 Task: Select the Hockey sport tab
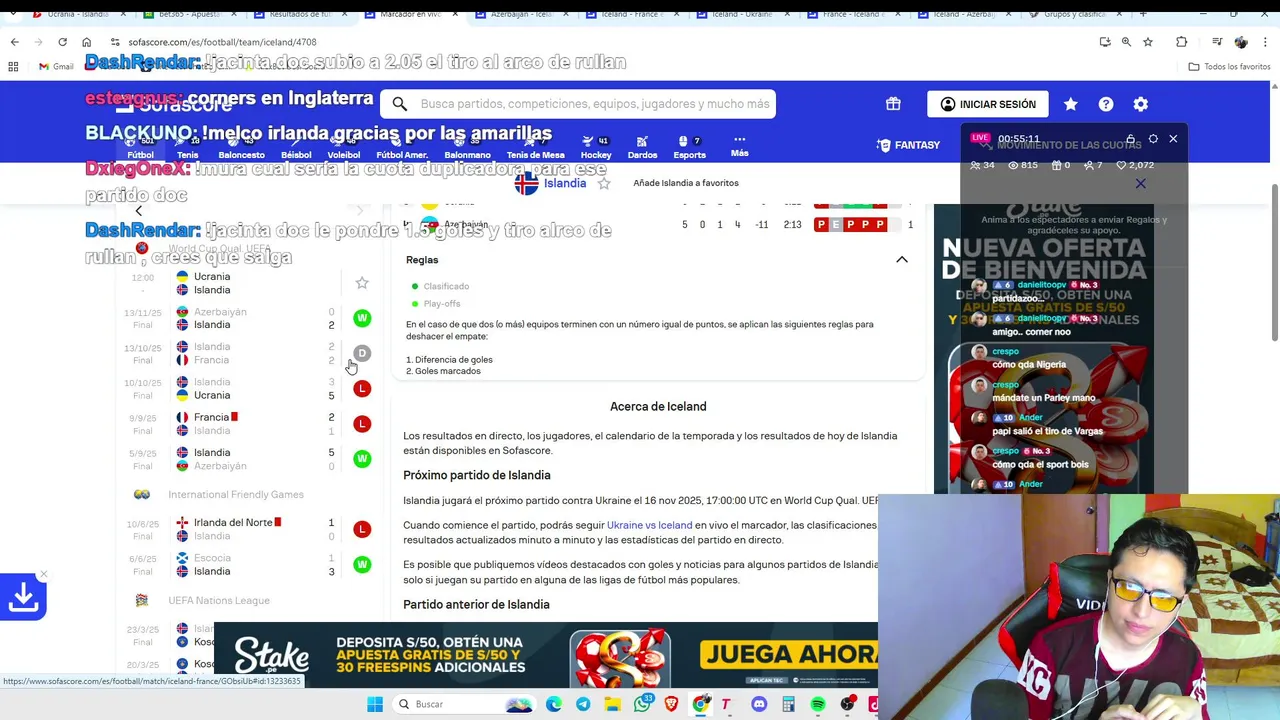(596, 147)
